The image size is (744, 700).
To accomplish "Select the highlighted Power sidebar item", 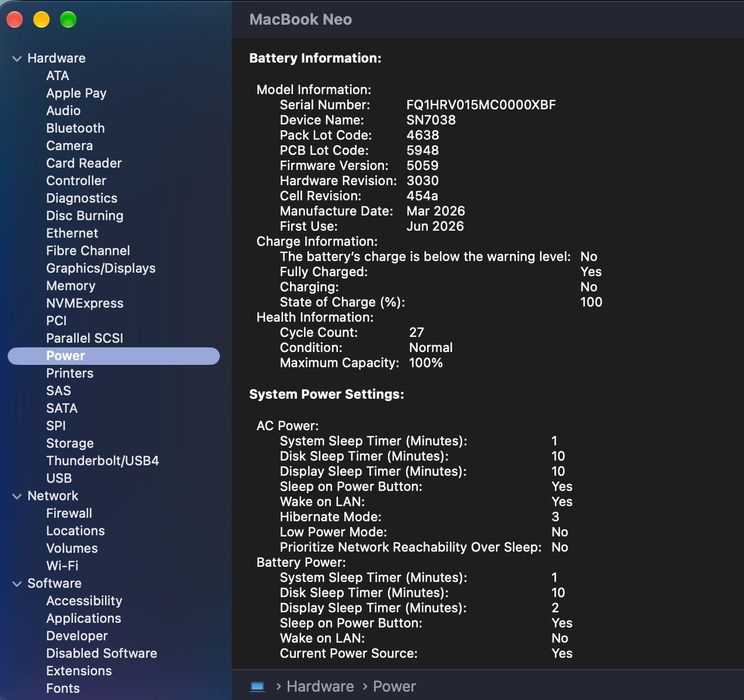I will [x=114, y=356].
